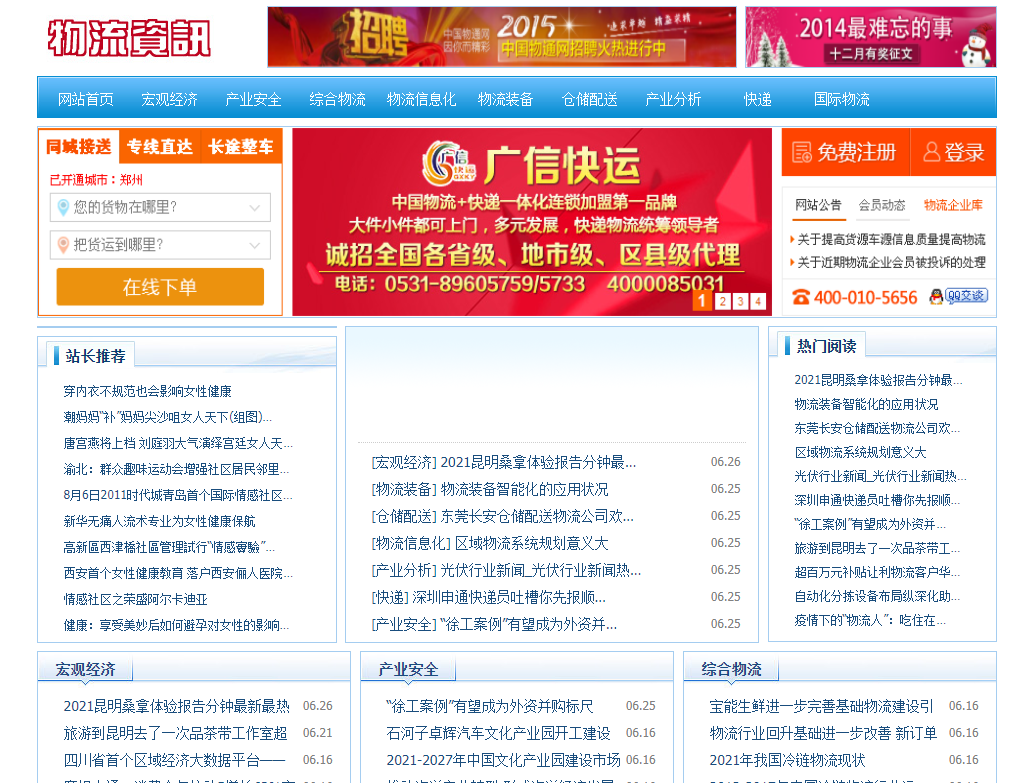Open 快递 navigation menu item
This screenshot has height=783, width=1030.
click(x=757, y=99)
